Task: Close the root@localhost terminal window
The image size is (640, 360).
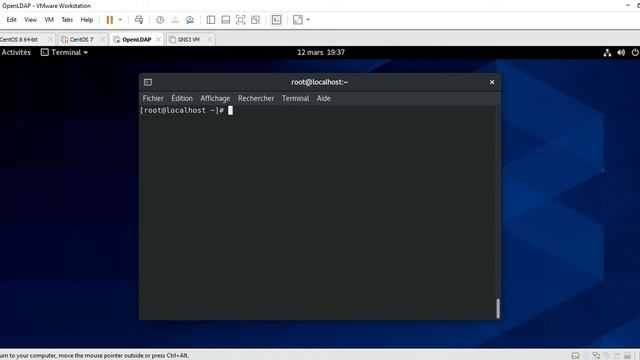Action: [492, 82]
